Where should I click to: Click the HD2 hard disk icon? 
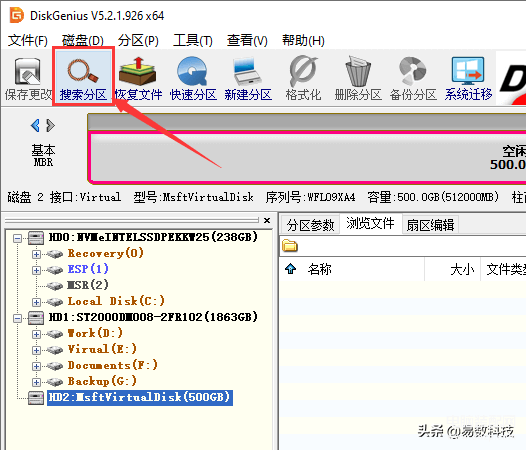tap(36, 398)
